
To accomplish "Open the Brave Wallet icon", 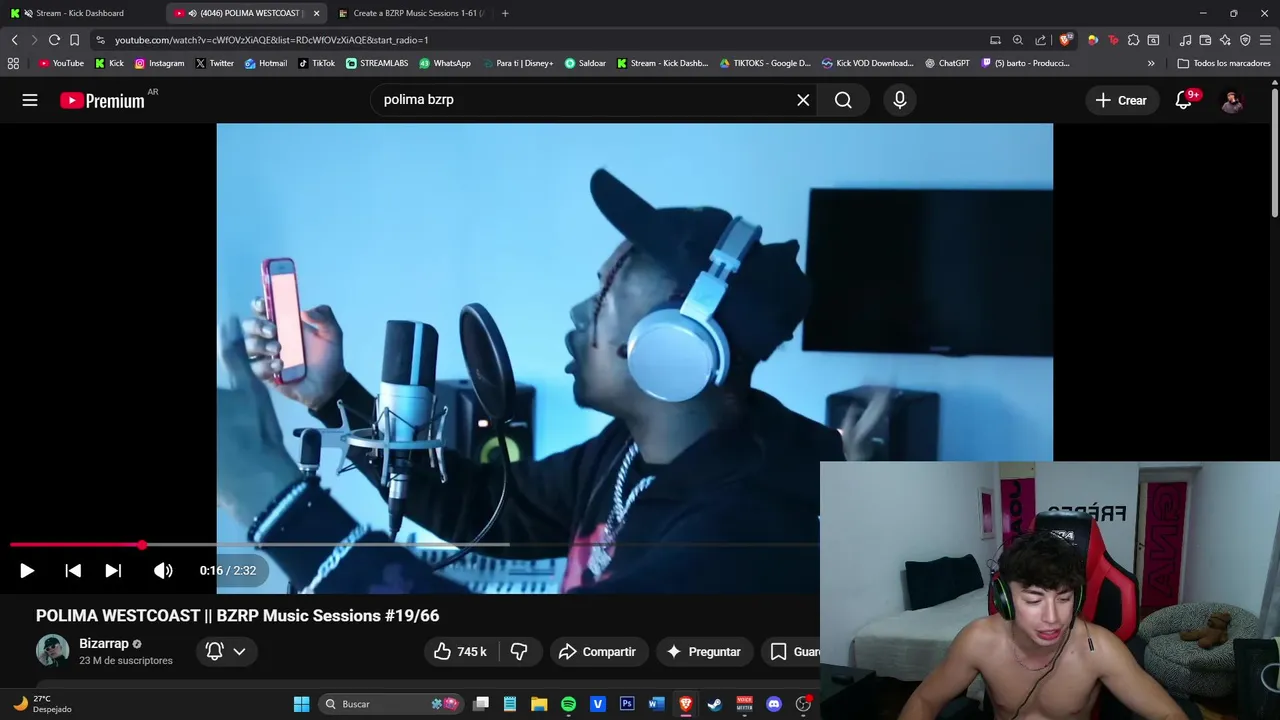I will pyautogui.click(x=1205, y=40).
